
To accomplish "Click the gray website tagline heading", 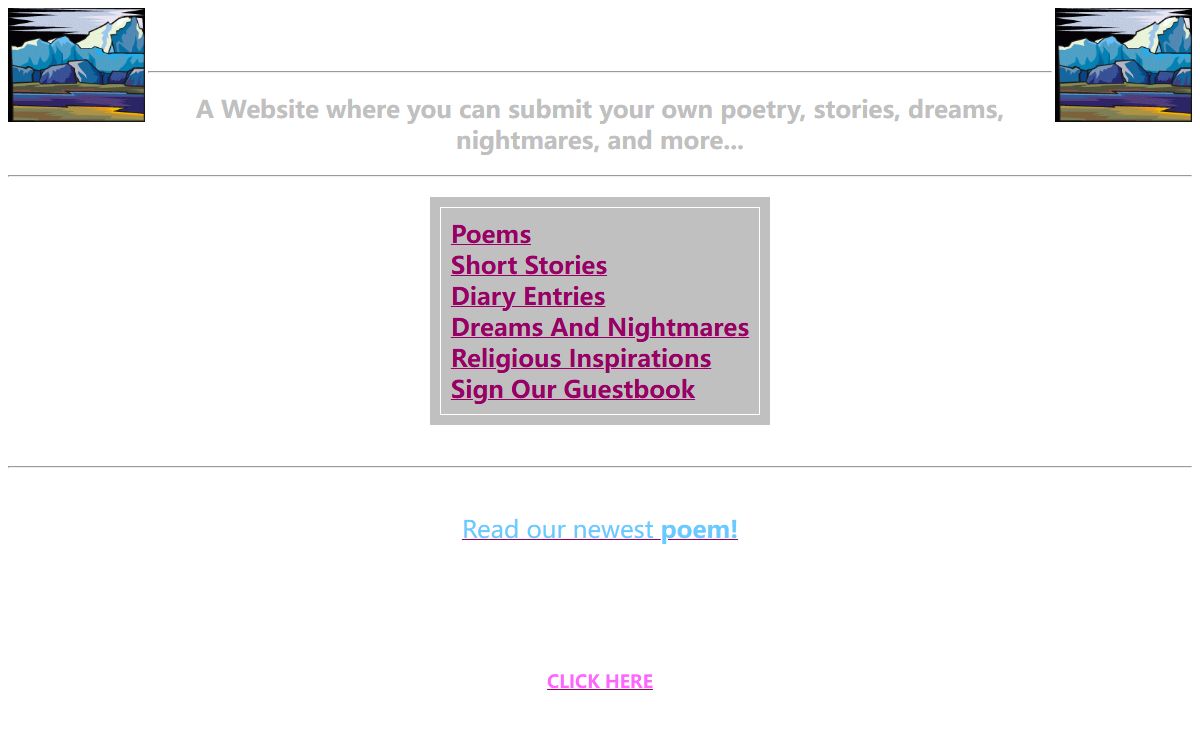I will (600, 125).
